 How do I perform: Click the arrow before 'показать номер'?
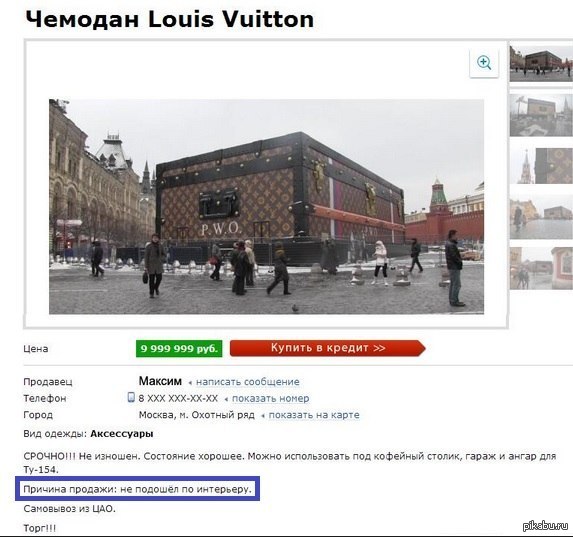226,399
